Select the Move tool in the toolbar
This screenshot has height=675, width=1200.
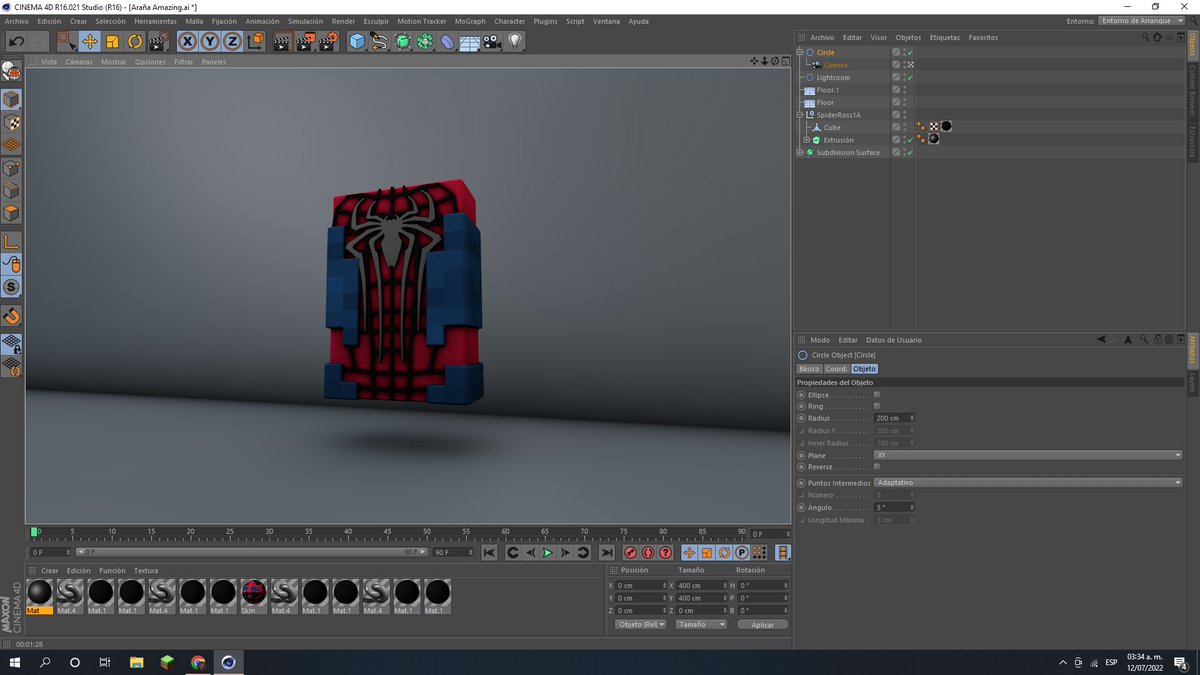[x=90, y=41]
